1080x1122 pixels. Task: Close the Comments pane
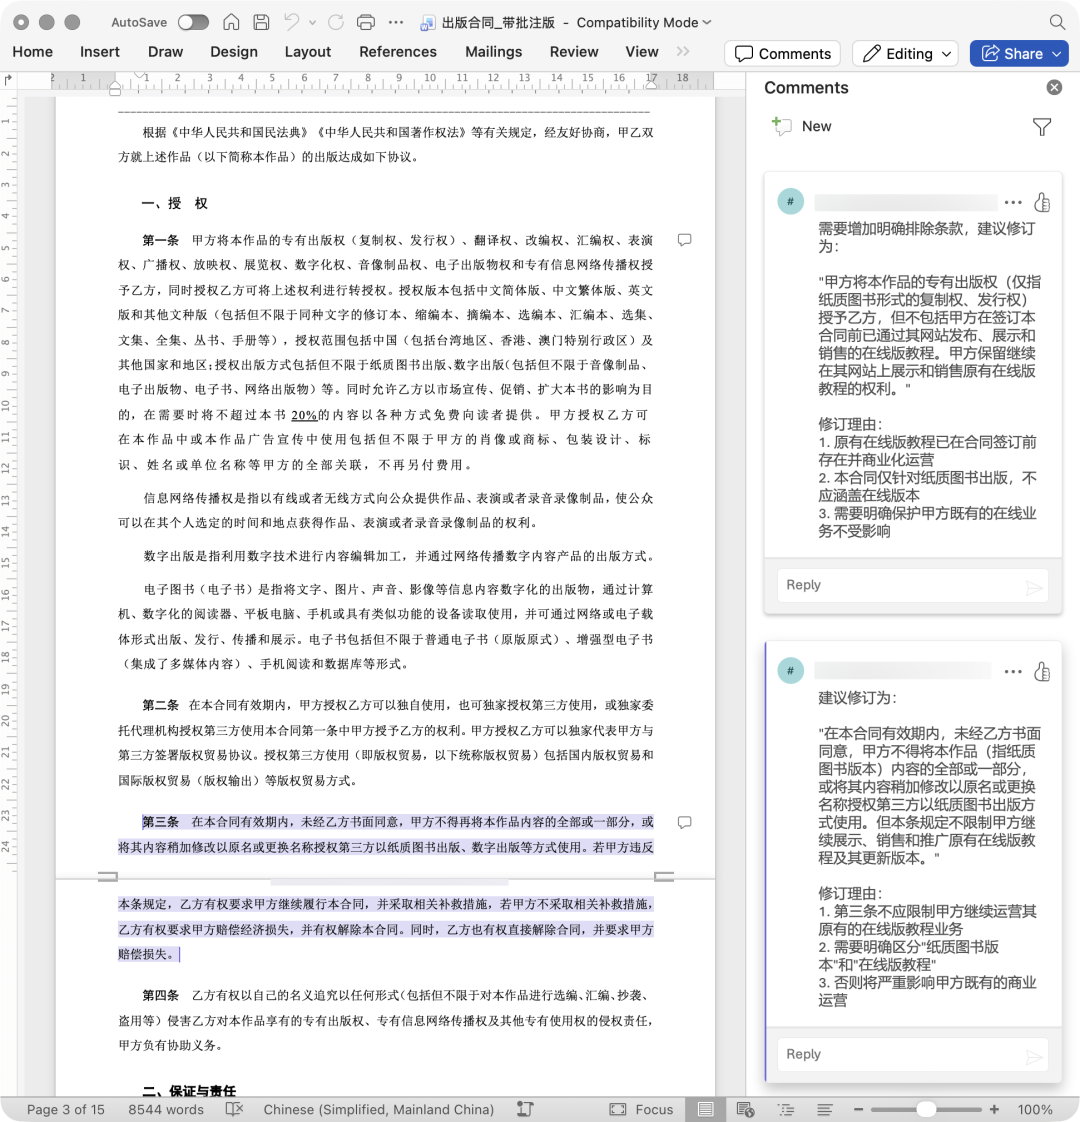tap(1054, 87)
